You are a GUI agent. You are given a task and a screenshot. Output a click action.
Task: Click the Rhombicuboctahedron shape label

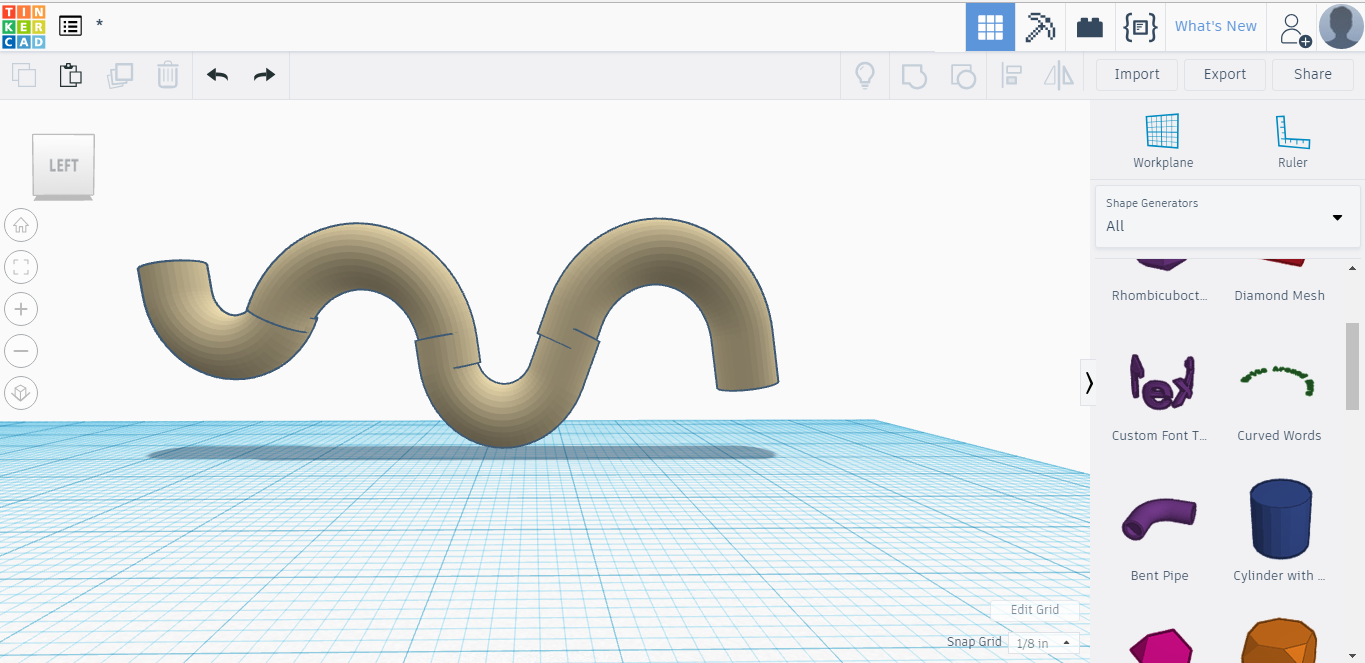(1160, 296)
